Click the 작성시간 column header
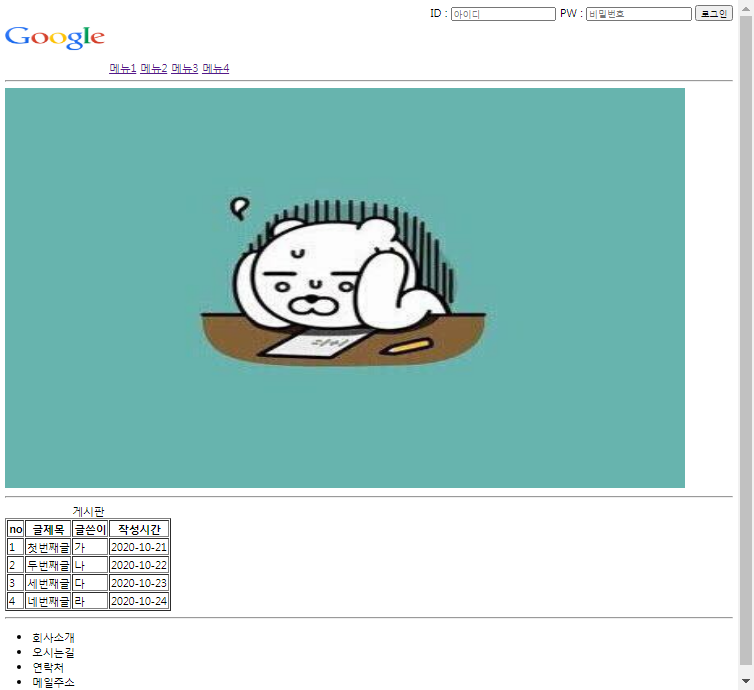The height and width of the screenshot is (690, 754). (139, 529)
